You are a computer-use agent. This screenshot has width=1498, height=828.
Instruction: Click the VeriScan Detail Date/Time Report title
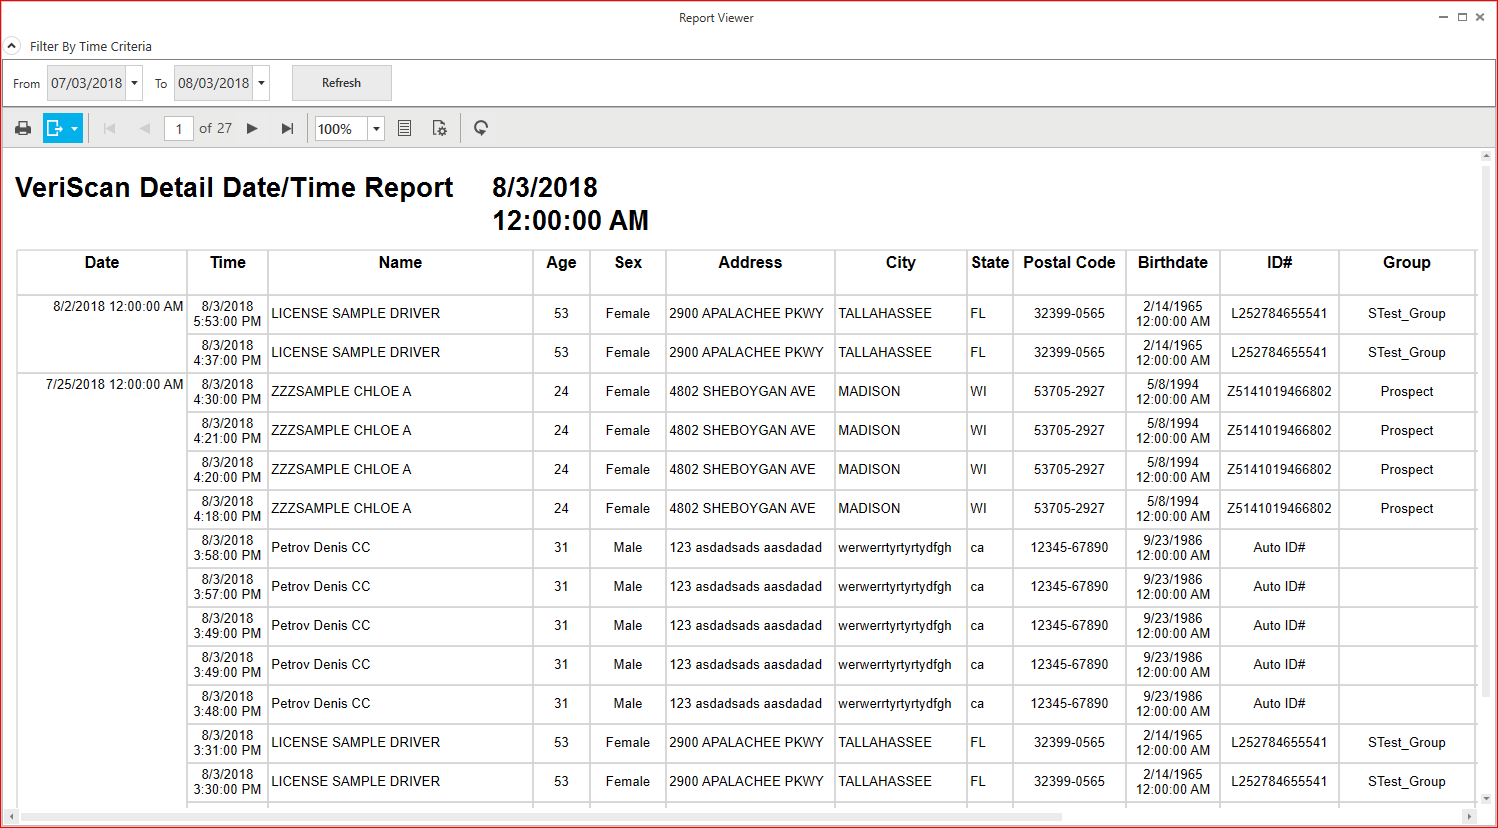[234, 188]
